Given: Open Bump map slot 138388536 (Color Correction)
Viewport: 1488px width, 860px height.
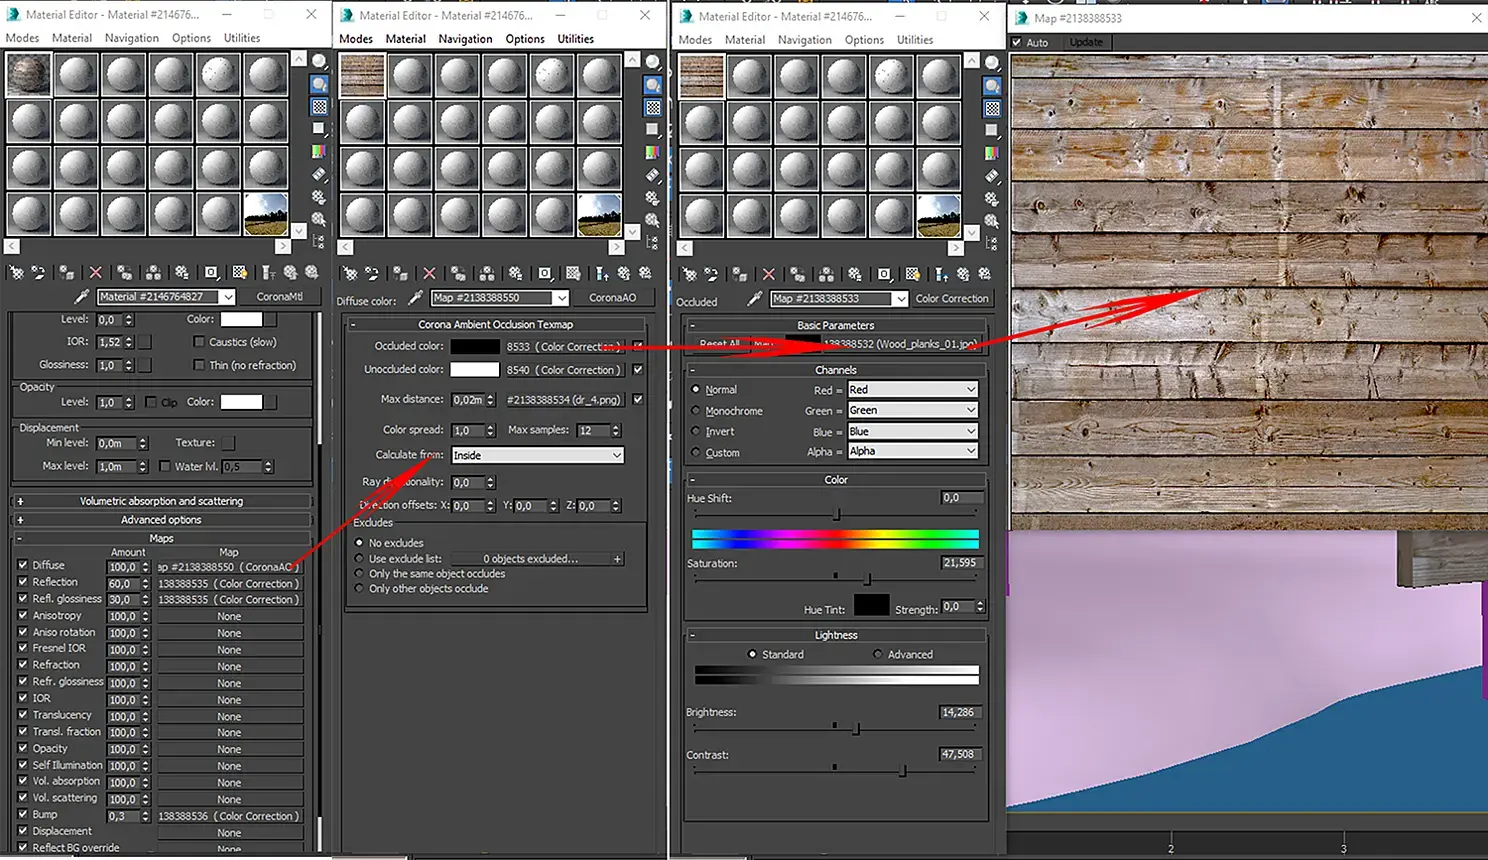Looking at the screenshot, I should click(229, 816).
